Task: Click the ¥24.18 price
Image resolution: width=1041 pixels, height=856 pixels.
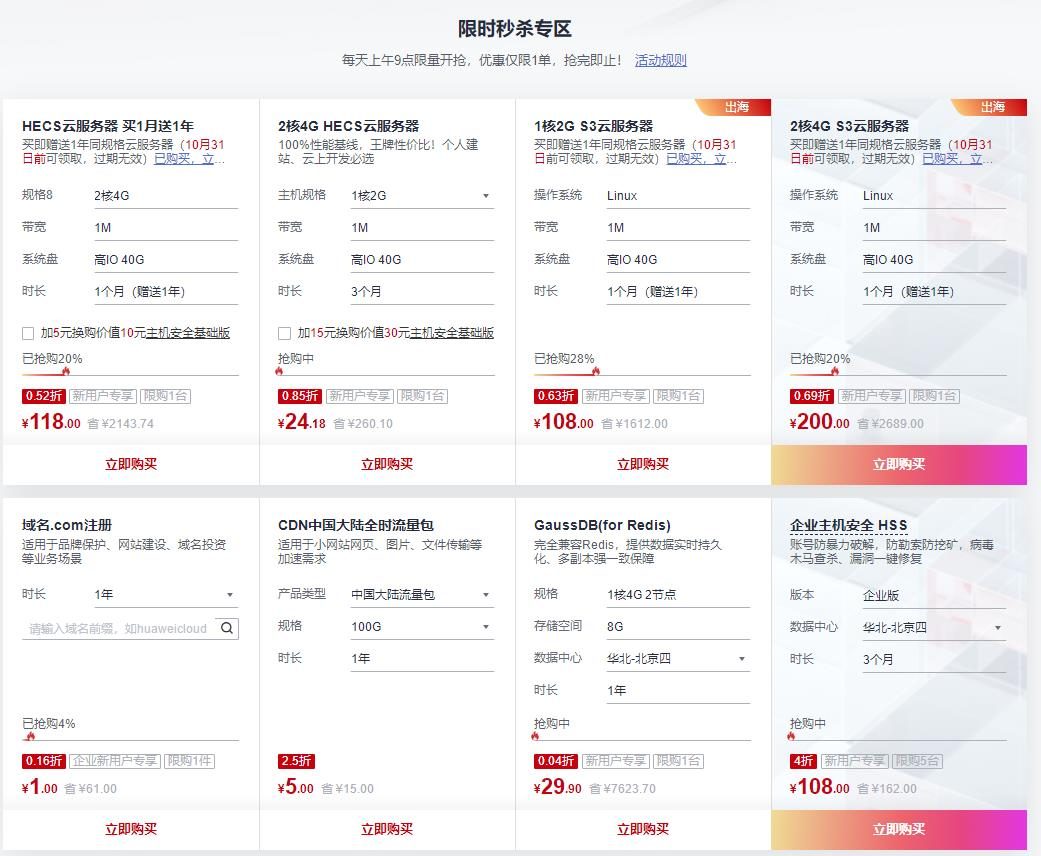Action: pos(302,422)
